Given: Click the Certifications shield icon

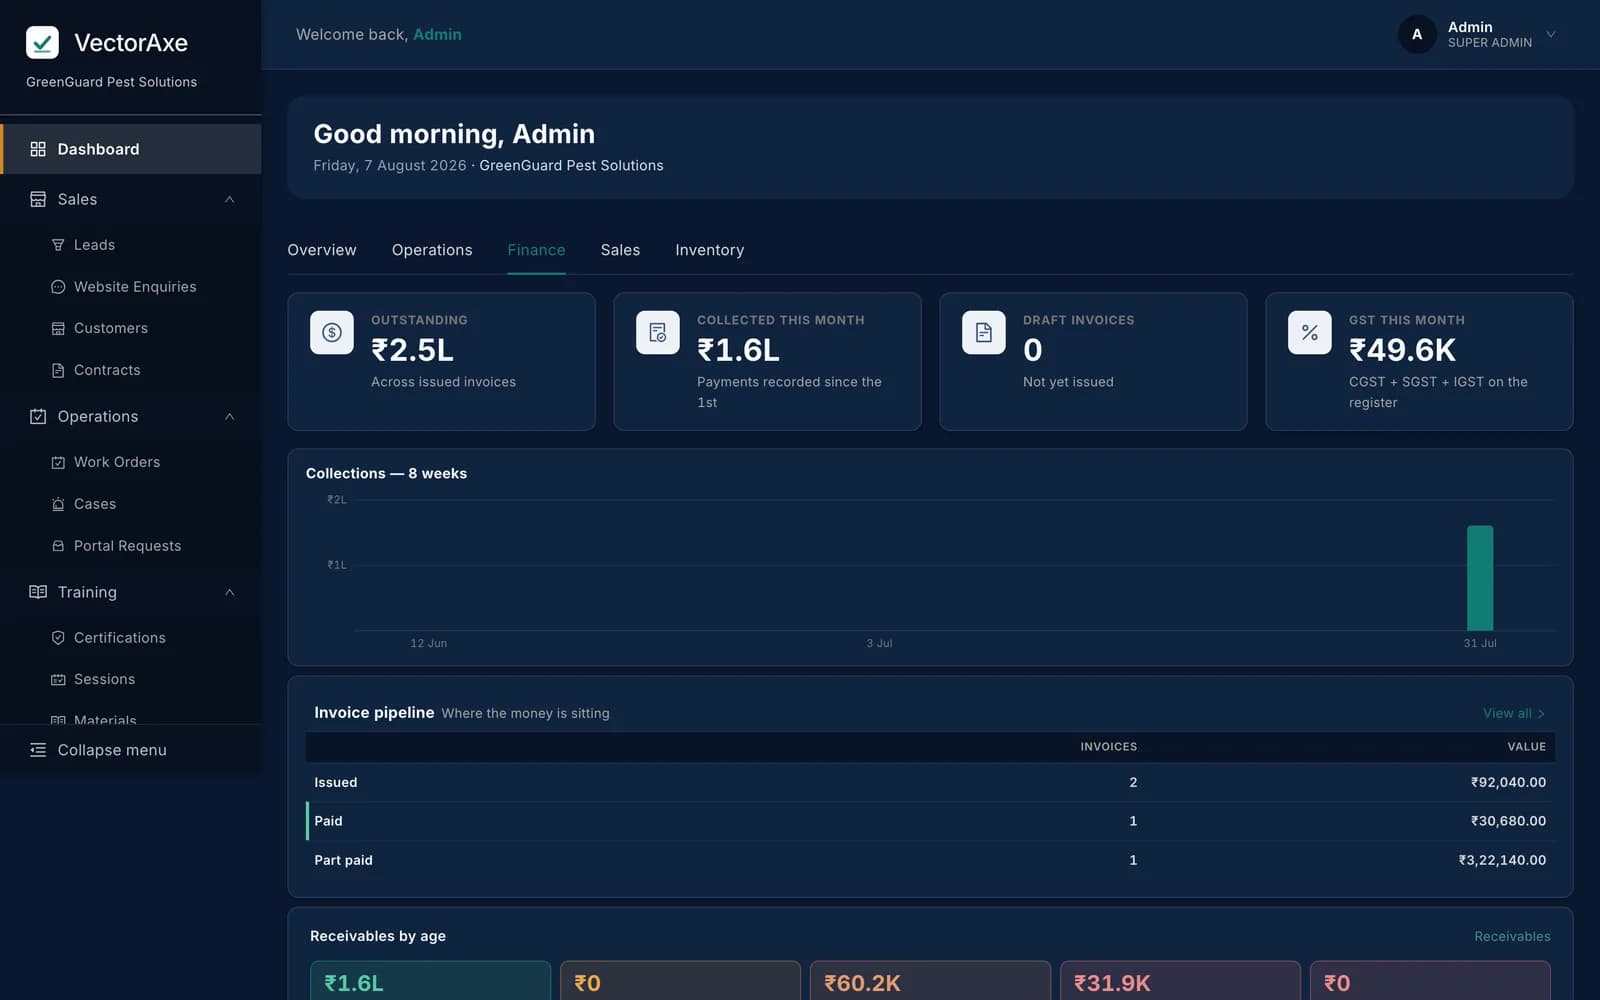Looking at the screenshot, I should [x=58, y=638].
